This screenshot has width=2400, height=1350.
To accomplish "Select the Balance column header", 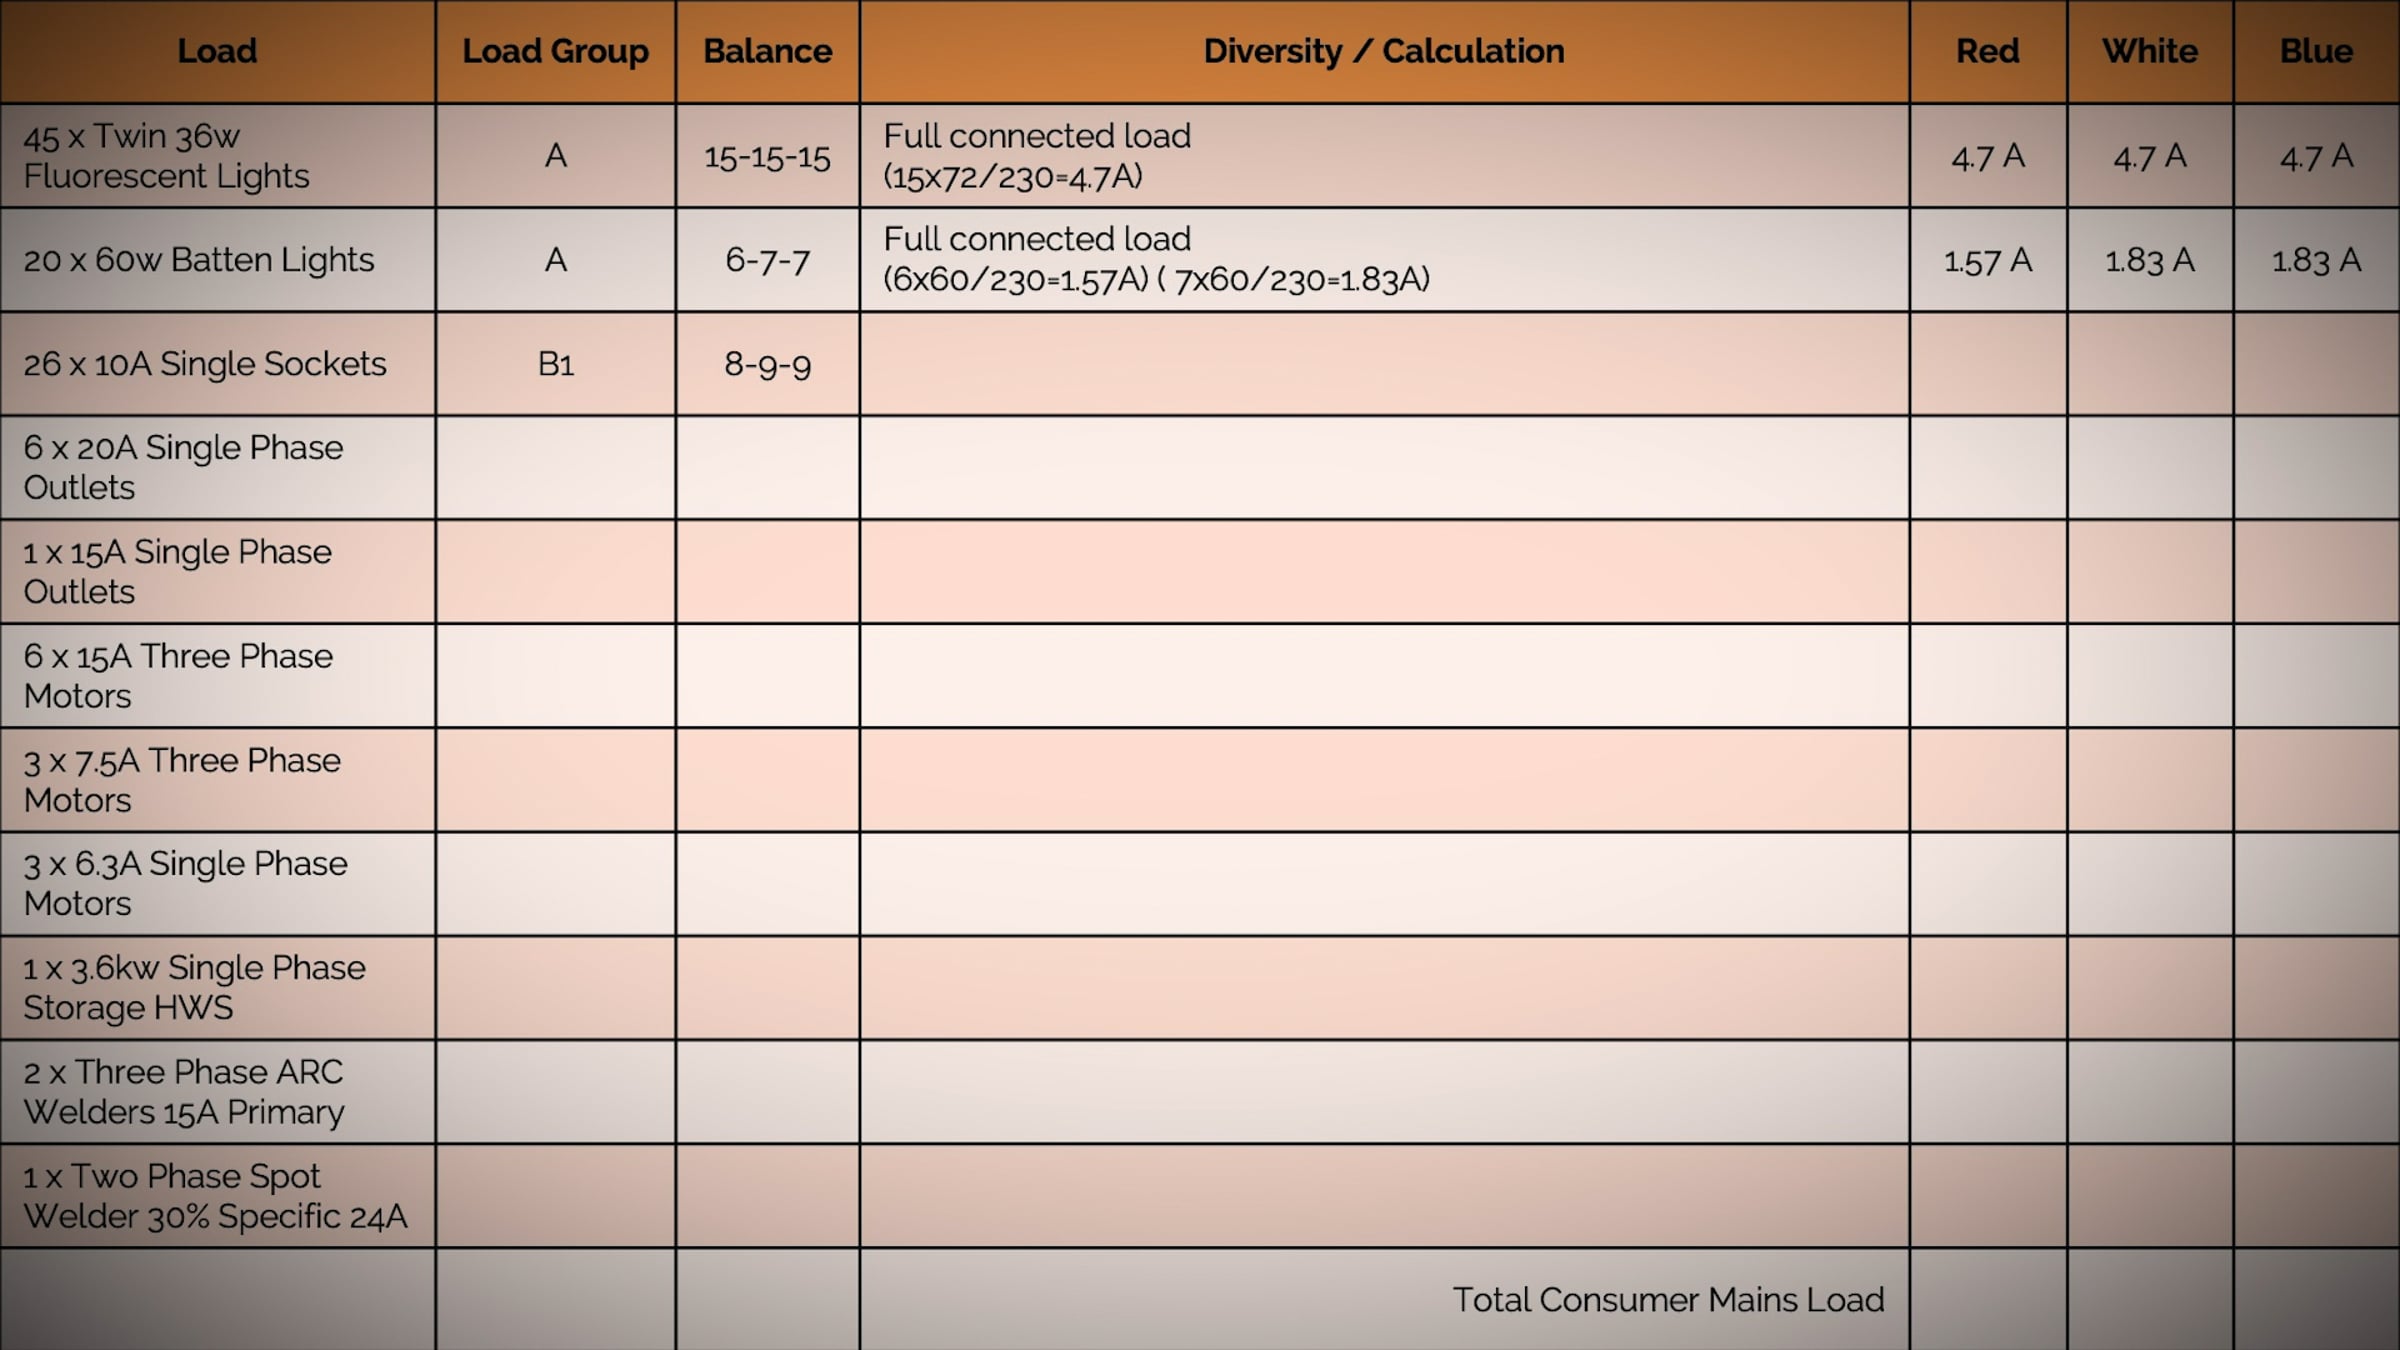I will pos(767,51).
